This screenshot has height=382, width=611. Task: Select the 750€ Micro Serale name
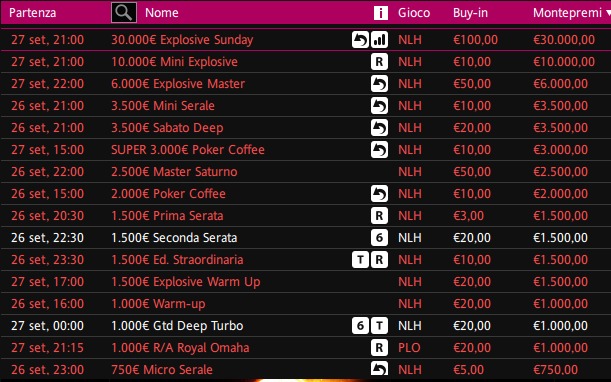click(162, 370)
